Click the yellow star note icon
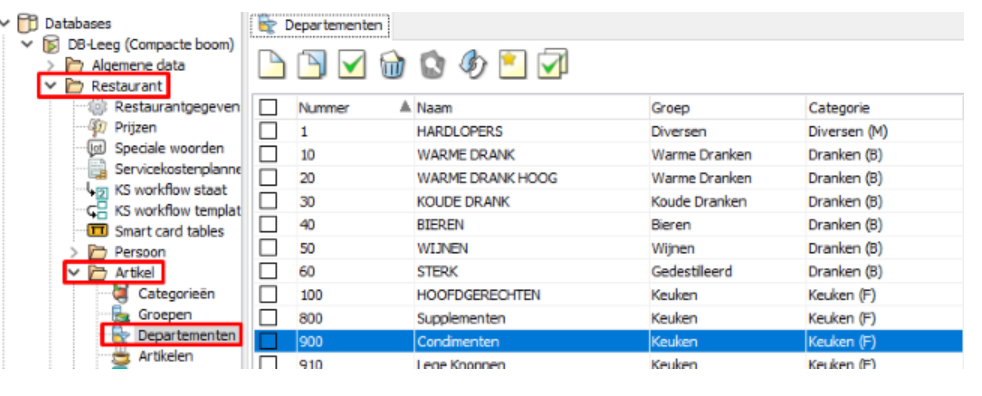 tap(512, 64)
